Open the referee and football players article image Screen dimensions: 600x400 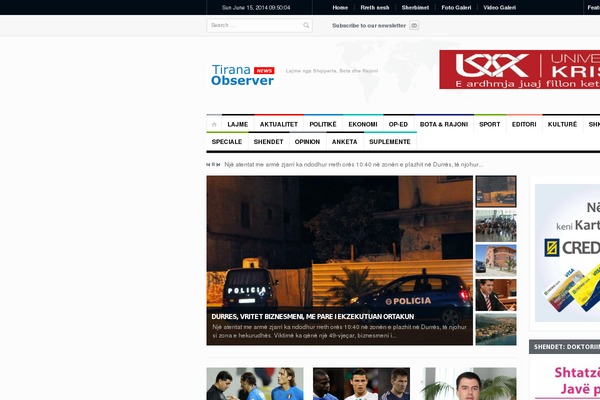255,384
